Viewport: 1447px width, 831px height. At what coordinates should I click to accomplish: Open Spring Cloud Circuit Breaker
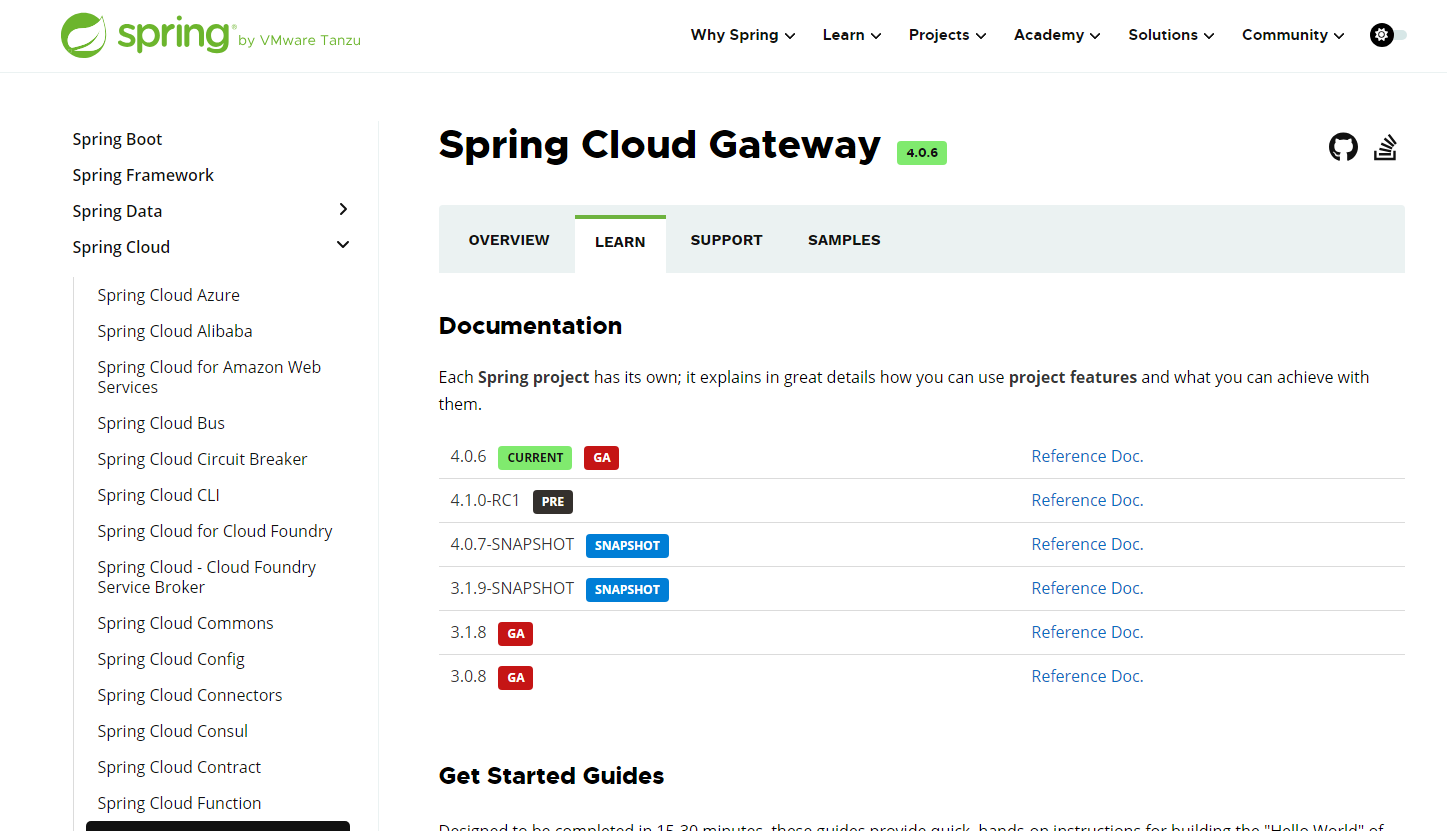click(202, 459)
